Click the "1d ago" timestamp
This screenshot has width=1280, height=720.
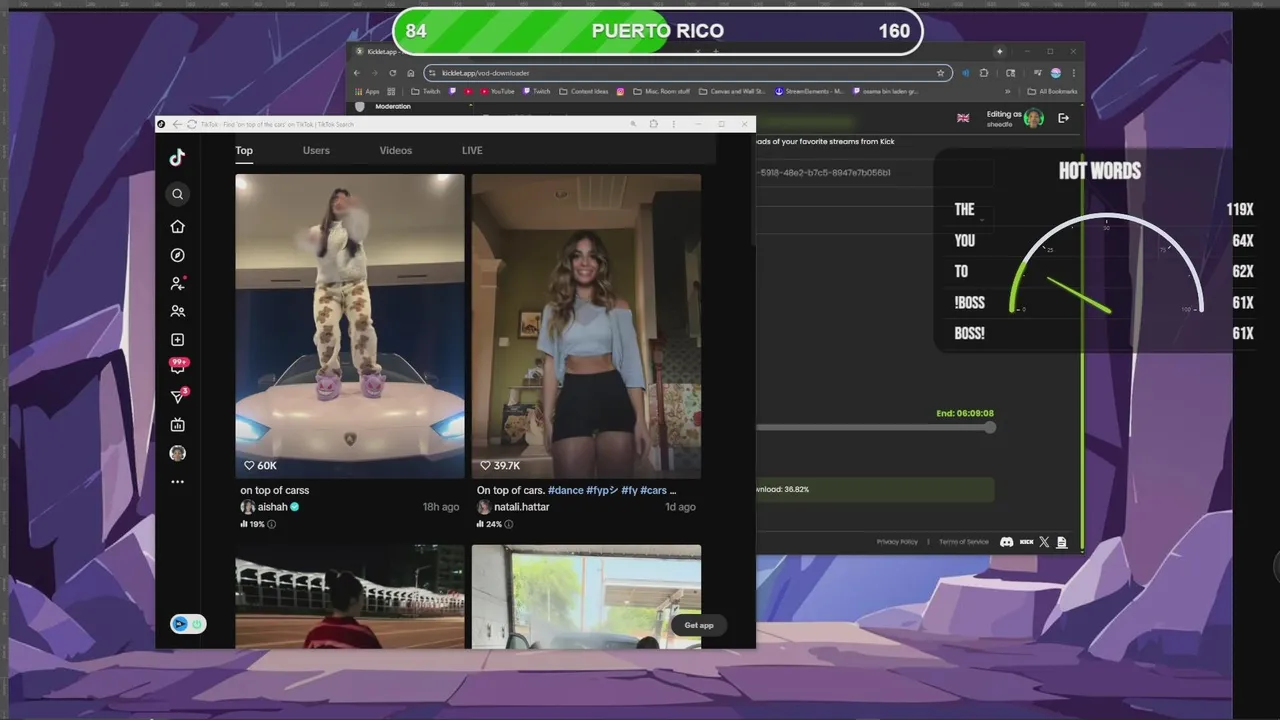(681, 507)
